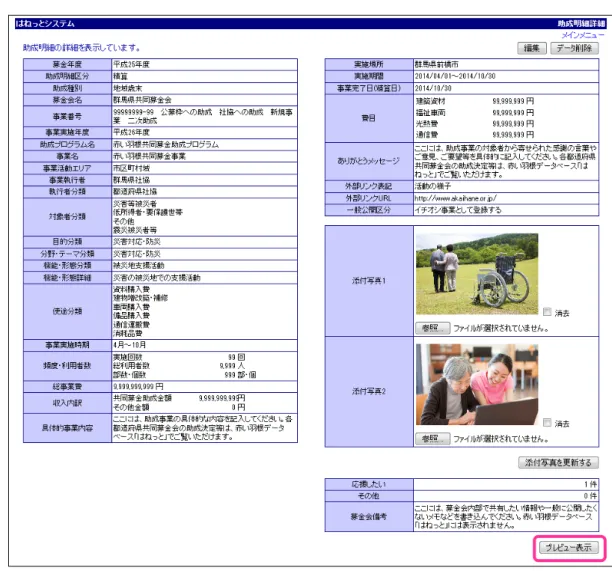Viewport: 612px width, 571px height.
Task: Click the wheelchair photo thumbnail (添付写真1)
Action: click(x=477, y=274)
